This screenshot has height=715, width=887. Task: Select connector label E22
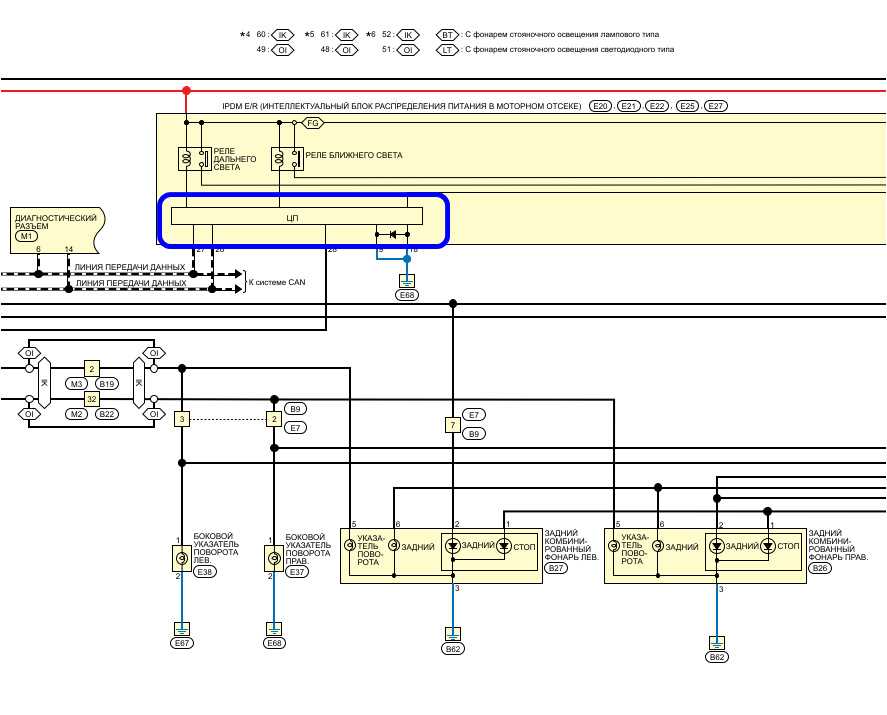[x=657, y=106]
